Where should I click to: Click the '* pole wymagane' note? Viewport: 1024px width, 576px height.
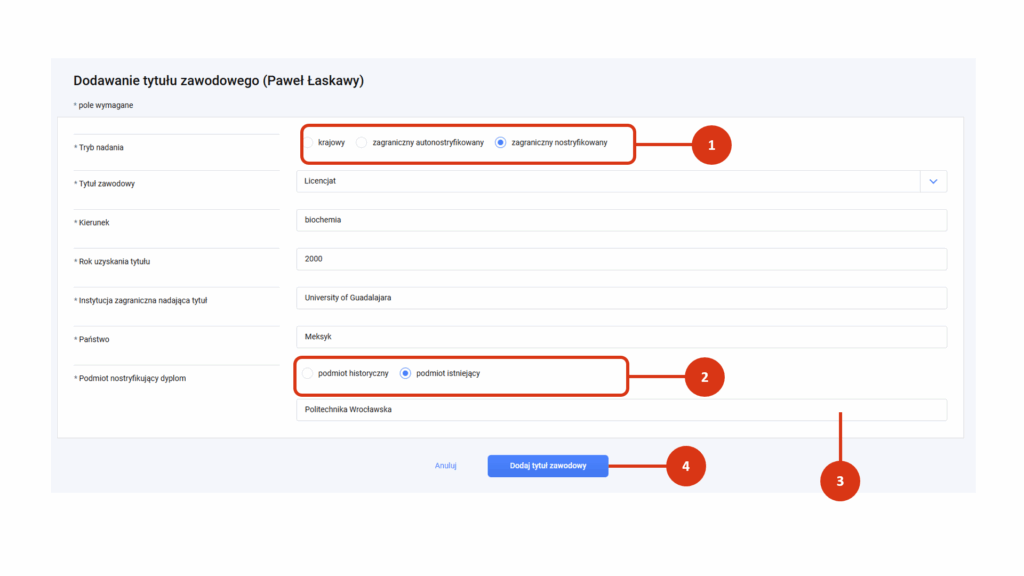pyautogui.click(x=103, y=105)
